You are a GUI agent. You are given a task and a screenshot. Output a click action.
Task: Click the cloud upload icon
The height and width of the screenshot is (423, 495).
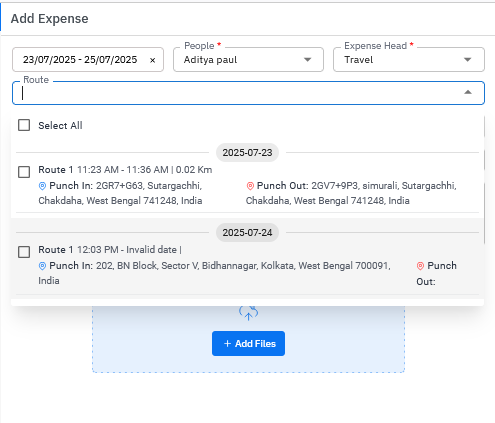click(x=248, y=313)
